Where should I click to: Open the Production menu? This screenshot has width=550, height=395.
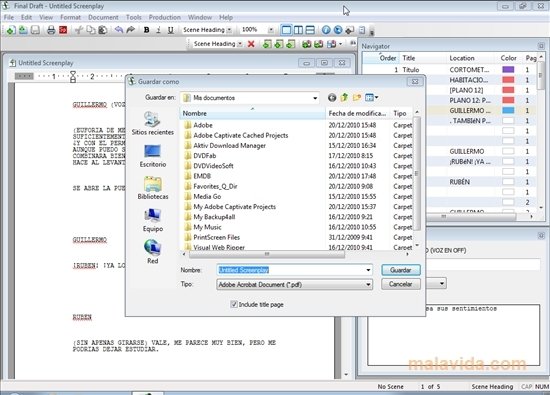(x=165, y=17)
